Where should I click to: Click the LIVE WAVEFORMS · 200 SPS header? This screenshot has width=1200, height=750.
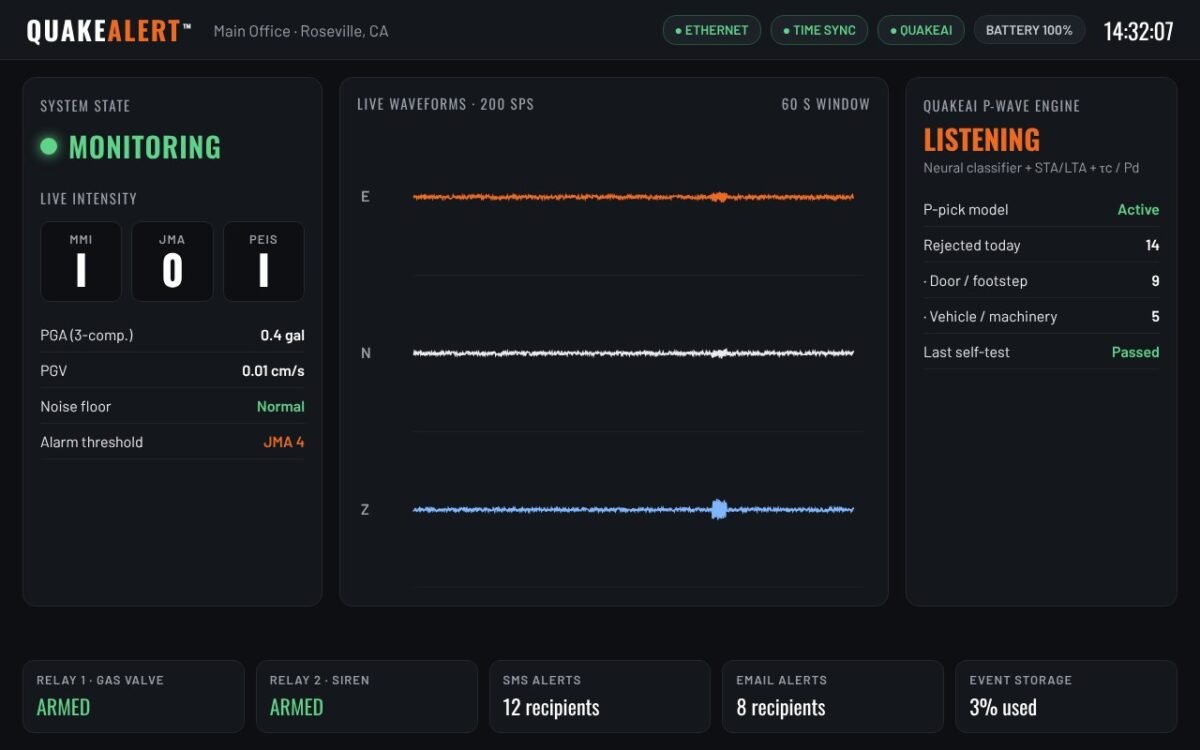445,104
